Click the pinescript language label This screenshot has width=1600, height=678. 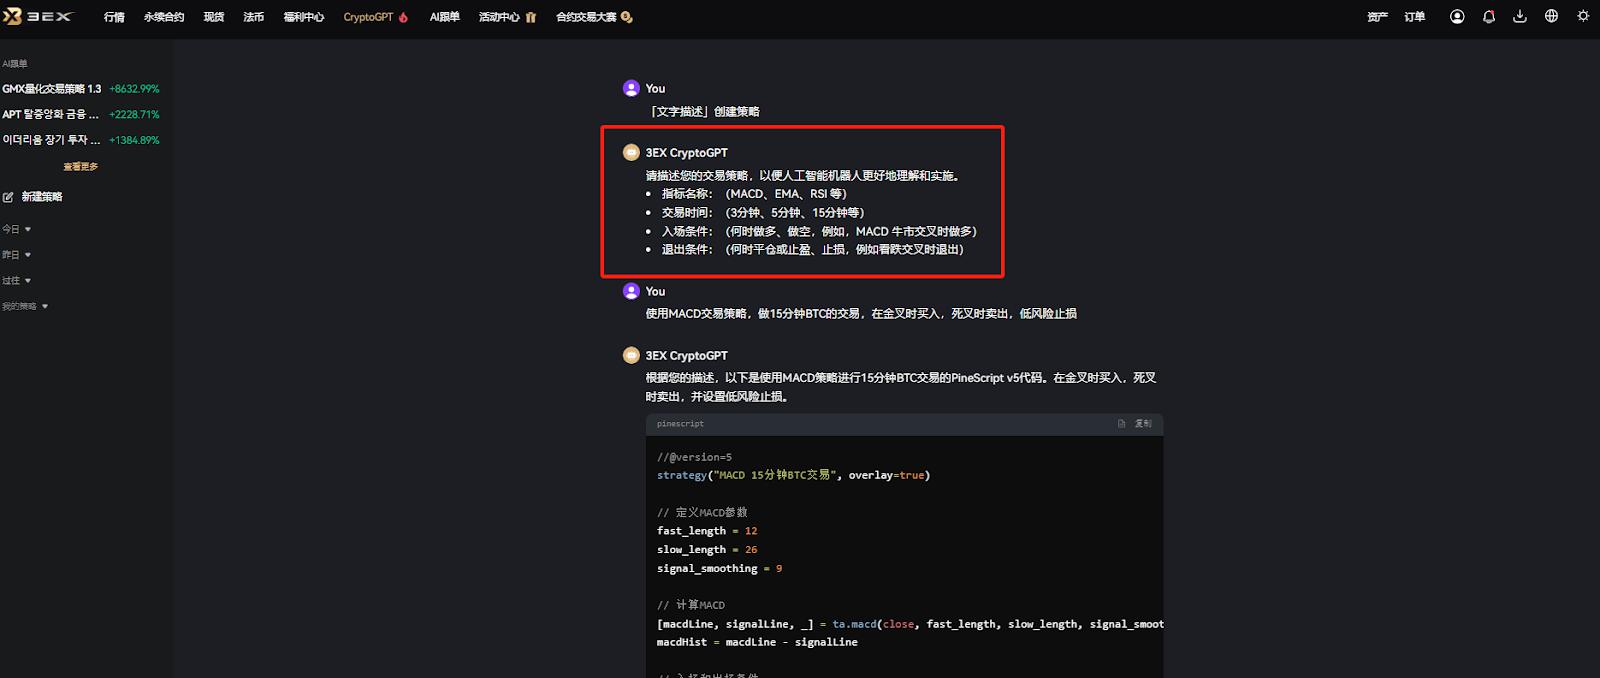click(x=680, y=424)
